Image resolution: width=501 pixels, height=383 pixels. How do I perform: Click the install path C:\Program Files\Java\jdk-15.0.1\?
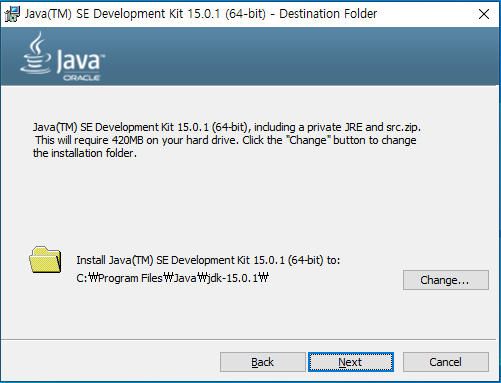point(172,278)
